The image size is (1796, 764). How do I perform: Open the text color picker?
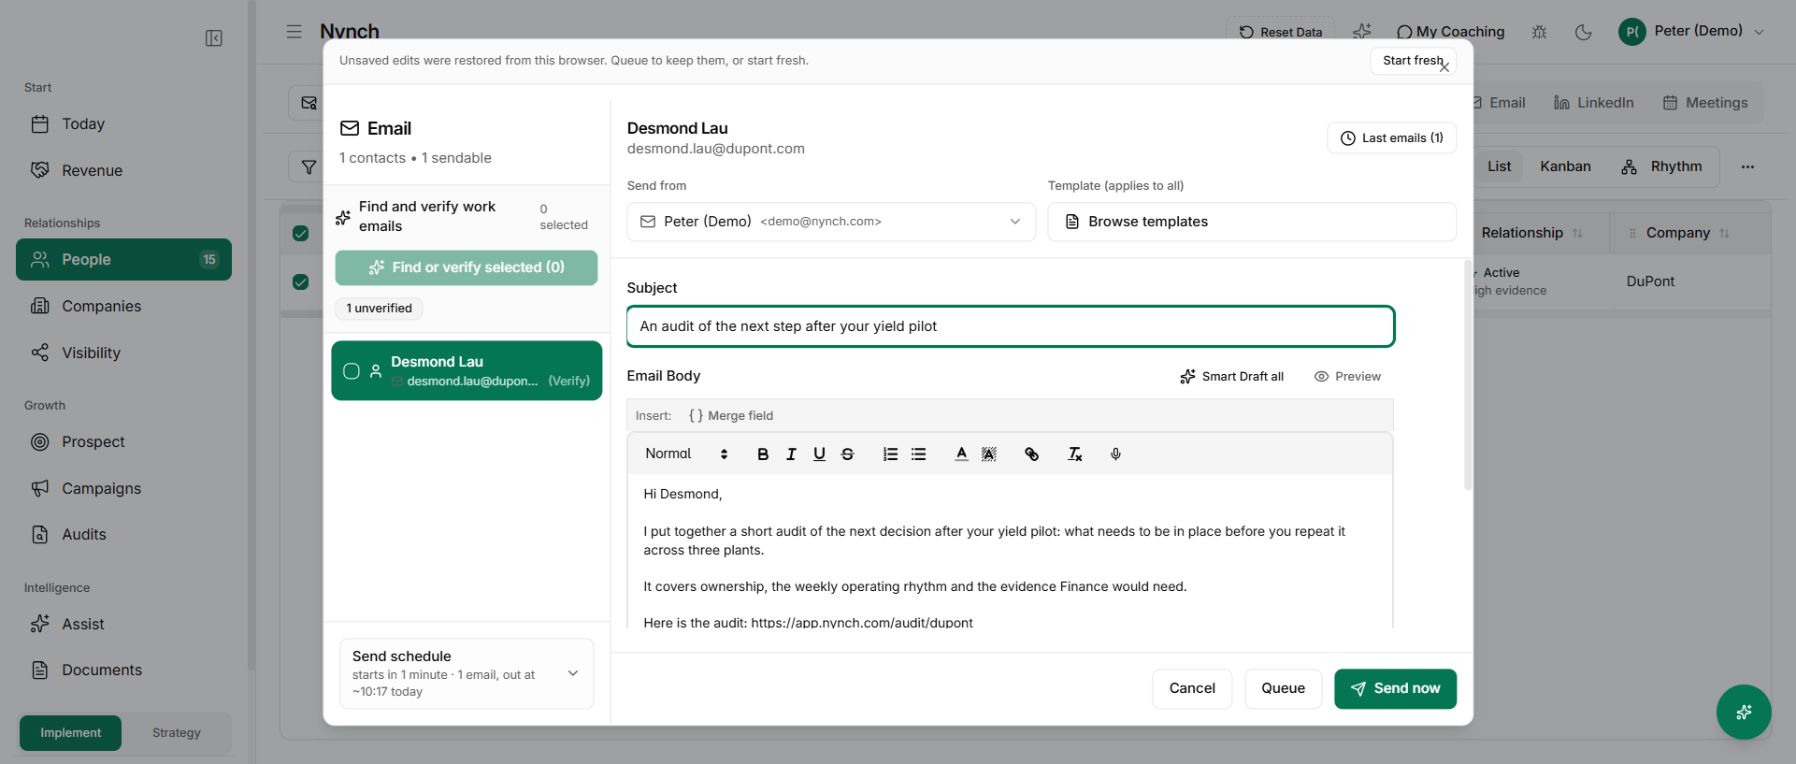[961, 454]
